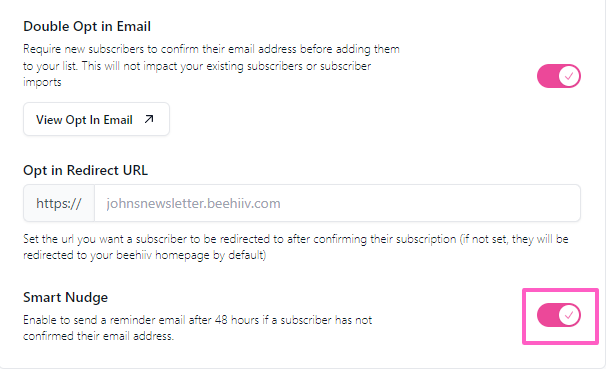Click the Opt in Redirect URL heading

(x=85, y=170)
